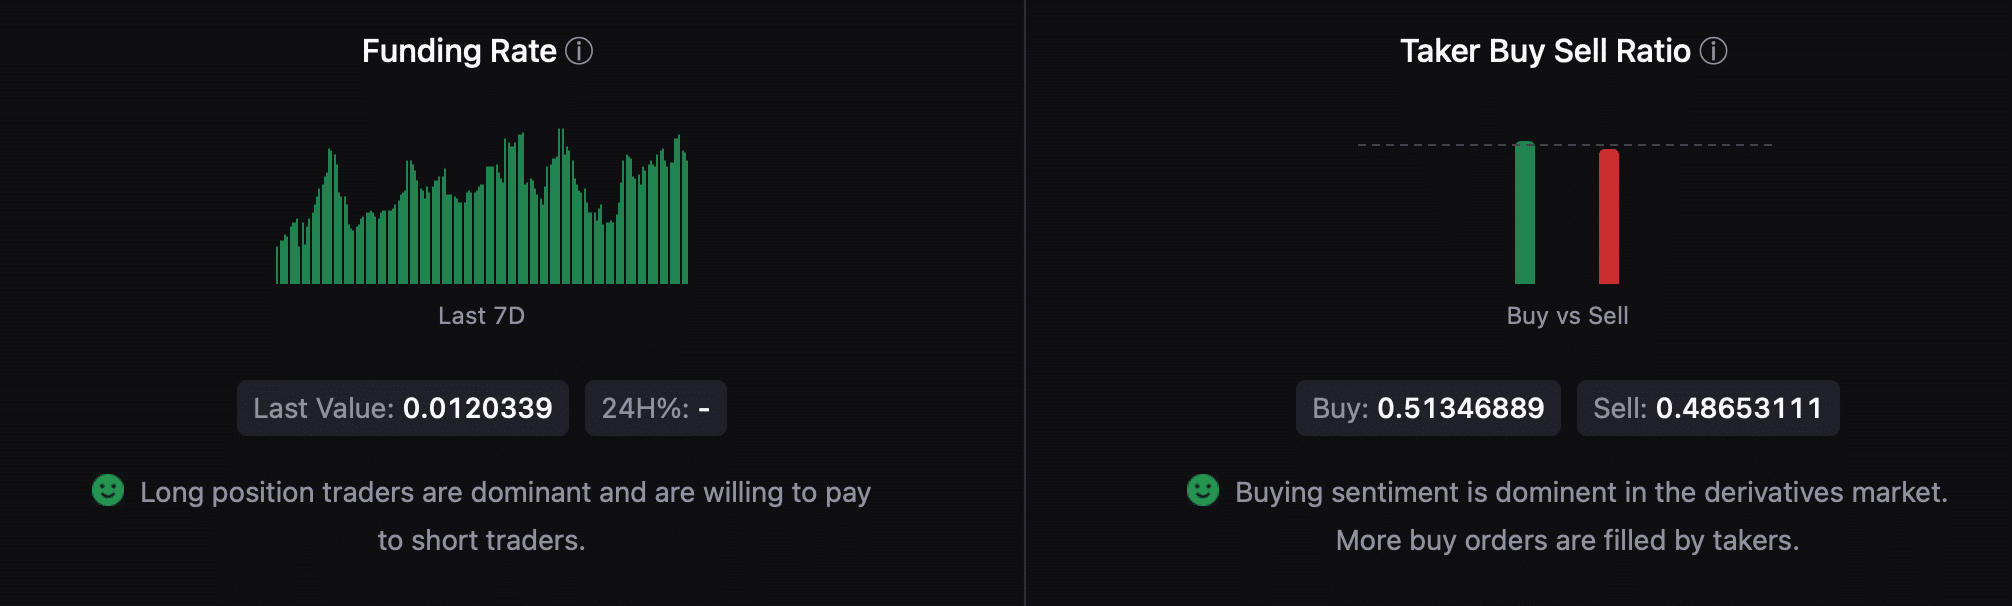This screenshot has height=606, width=2012.
Task: Click the red Sell bar
Action: (1609, 218)
